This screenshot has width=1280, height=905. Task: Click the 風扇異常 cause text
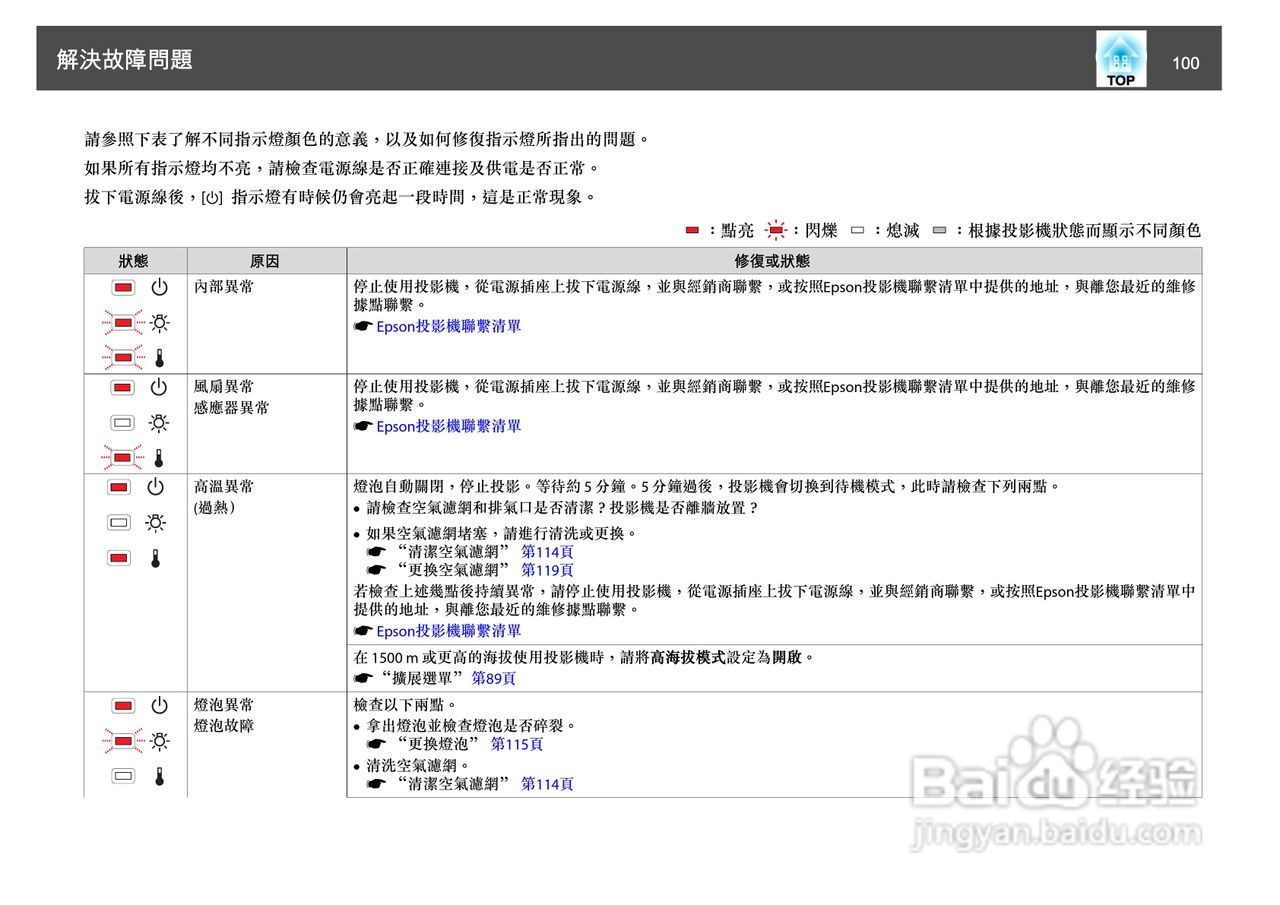[x=224, y=387]
